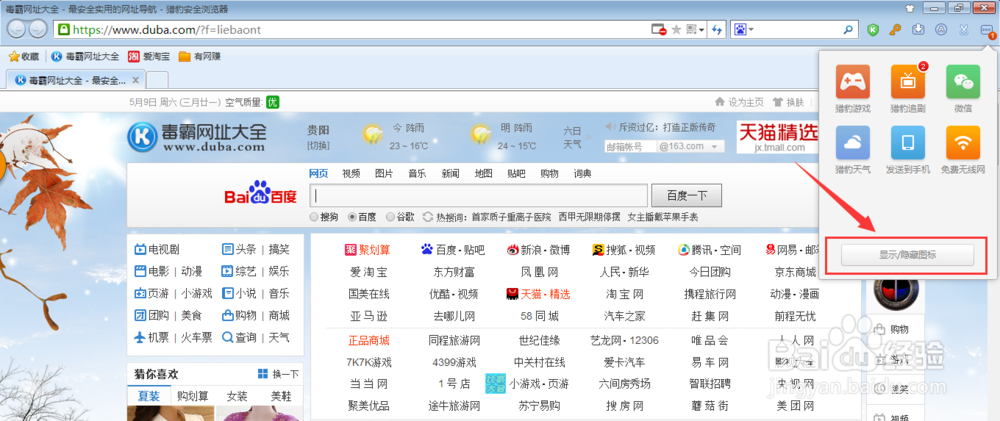Select the 女装 tab
Image resolution: width=1000 pixels, height=421 pixels.
pos(237,396)
